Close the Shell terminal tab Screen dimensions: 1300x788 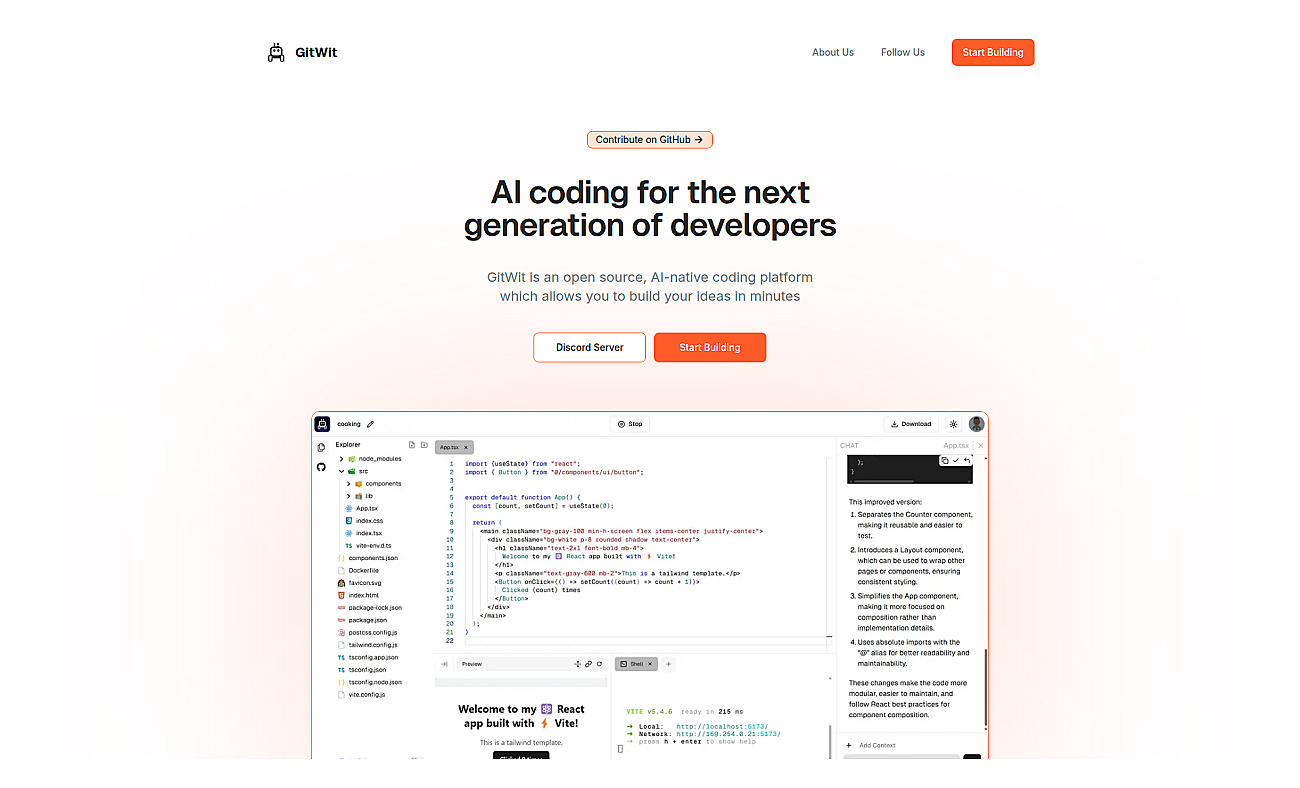pyautogui.click(x=649, y=664)
